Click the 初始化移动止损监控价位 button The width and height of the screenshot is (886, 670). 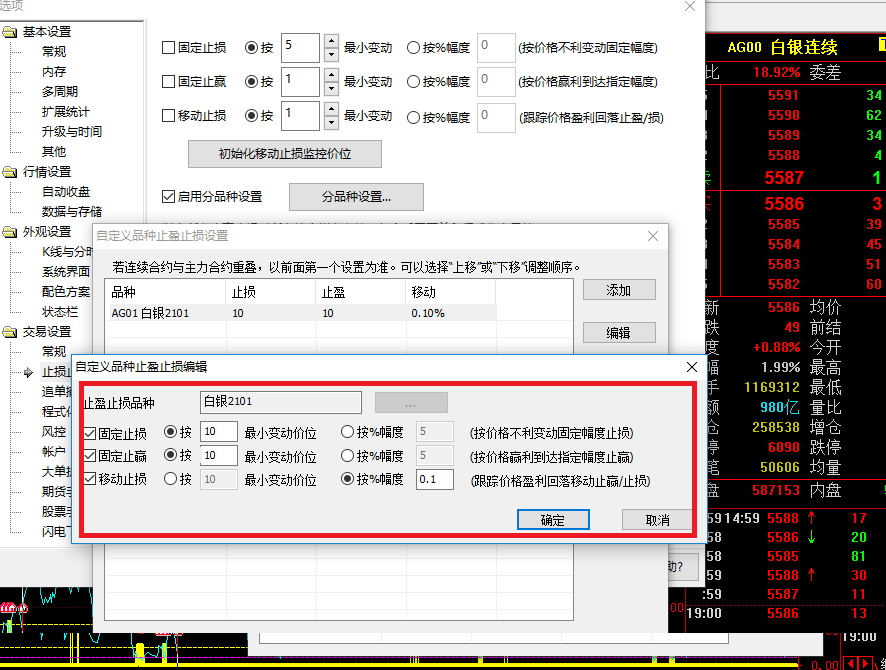285,153
